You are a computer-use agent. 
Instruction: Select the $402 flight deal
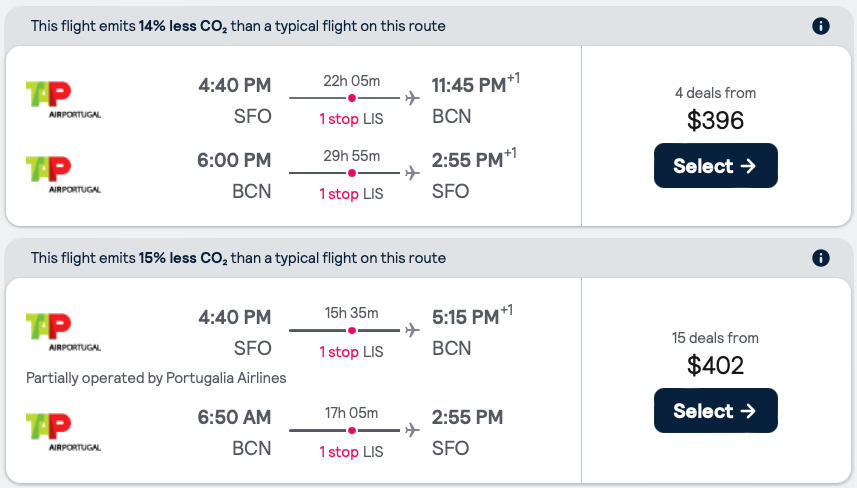click(715, 411)
